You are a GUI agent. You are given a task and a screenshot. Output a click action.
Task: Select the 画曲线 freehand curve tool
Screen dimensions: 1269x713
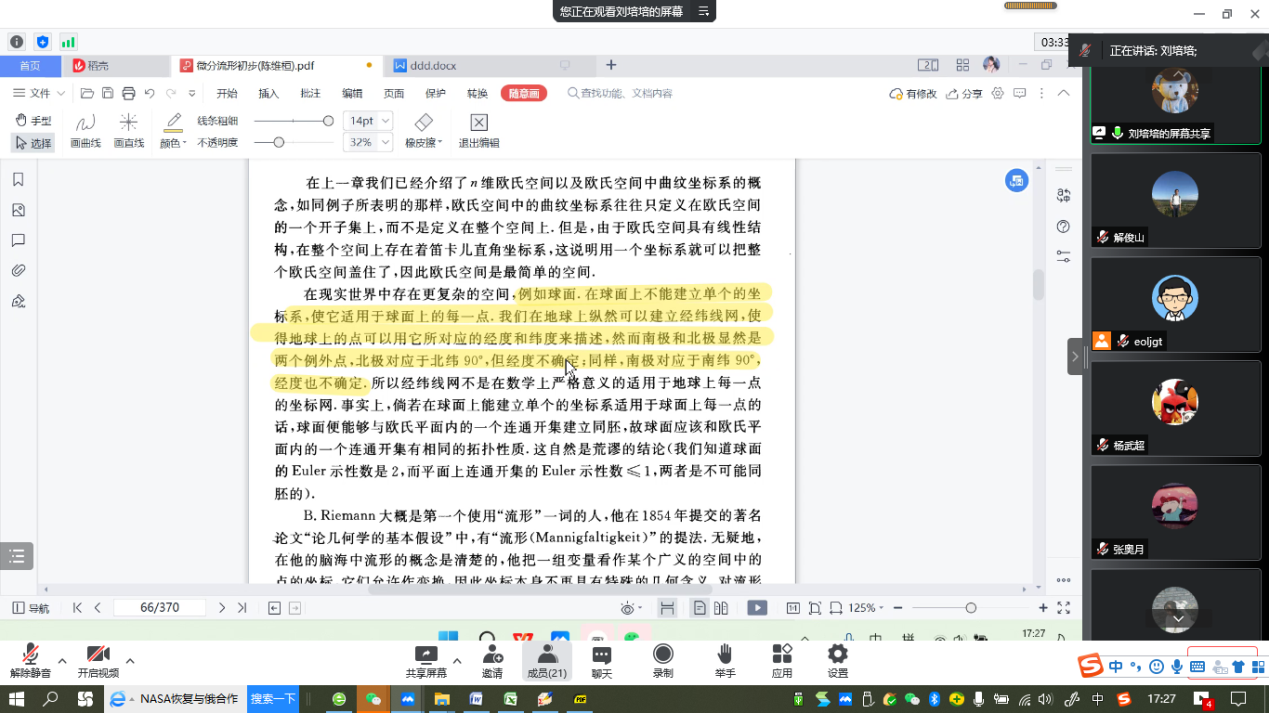(85, 129)
